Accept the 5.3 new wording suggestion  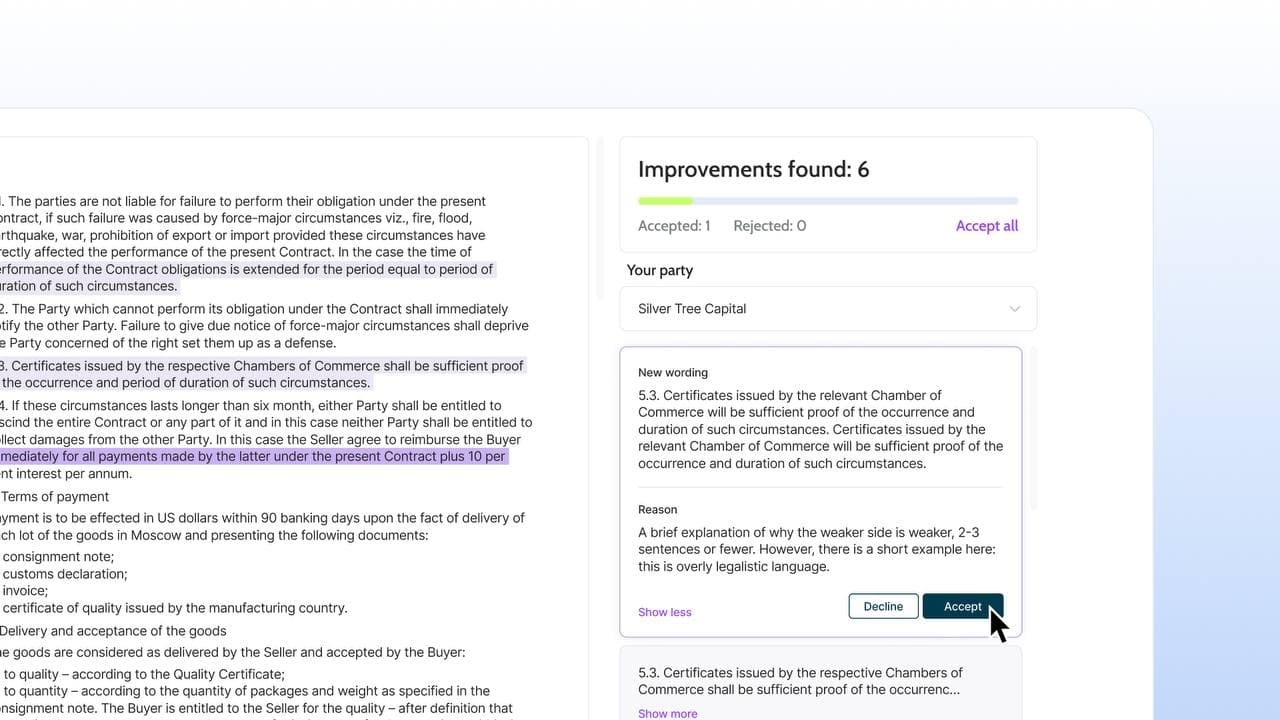[962, 606]
